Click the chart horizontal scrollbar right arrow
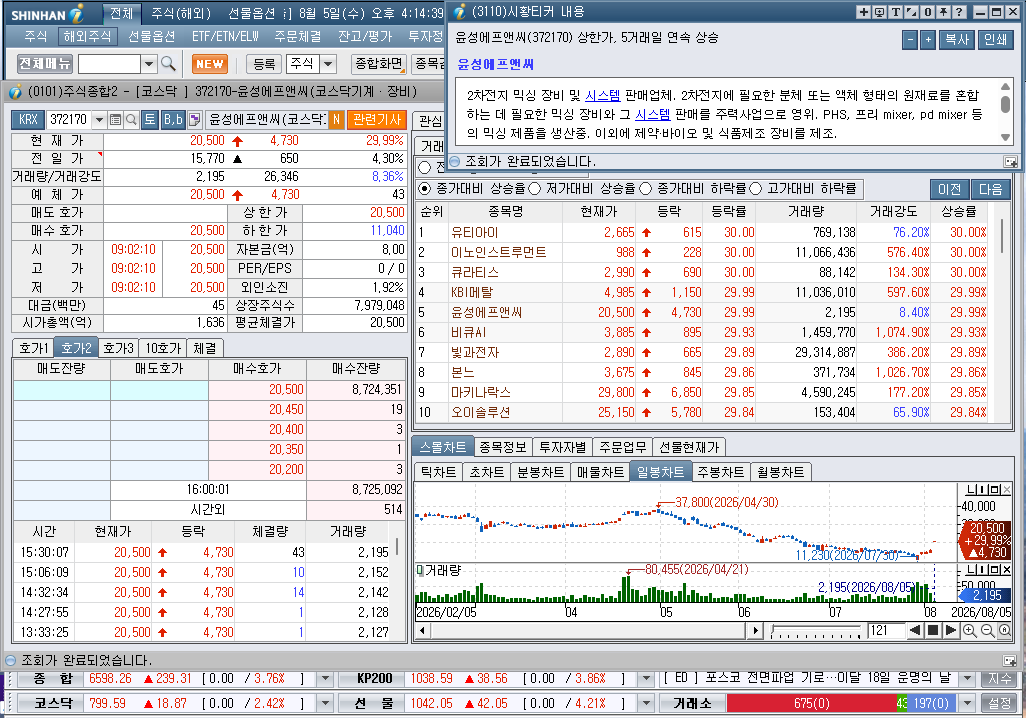The height and width of the screenshot is (718, 1026). [756, 630]
